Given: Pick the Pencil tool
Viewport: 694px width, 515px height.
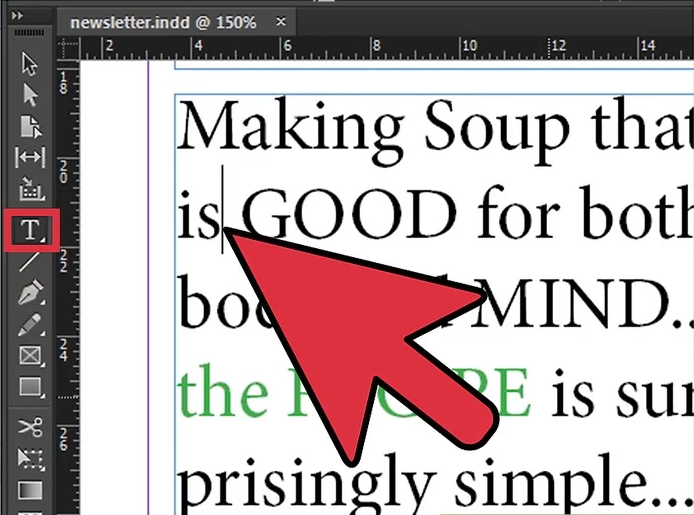Looking at the screenshot, I should [x=30, y=325].
